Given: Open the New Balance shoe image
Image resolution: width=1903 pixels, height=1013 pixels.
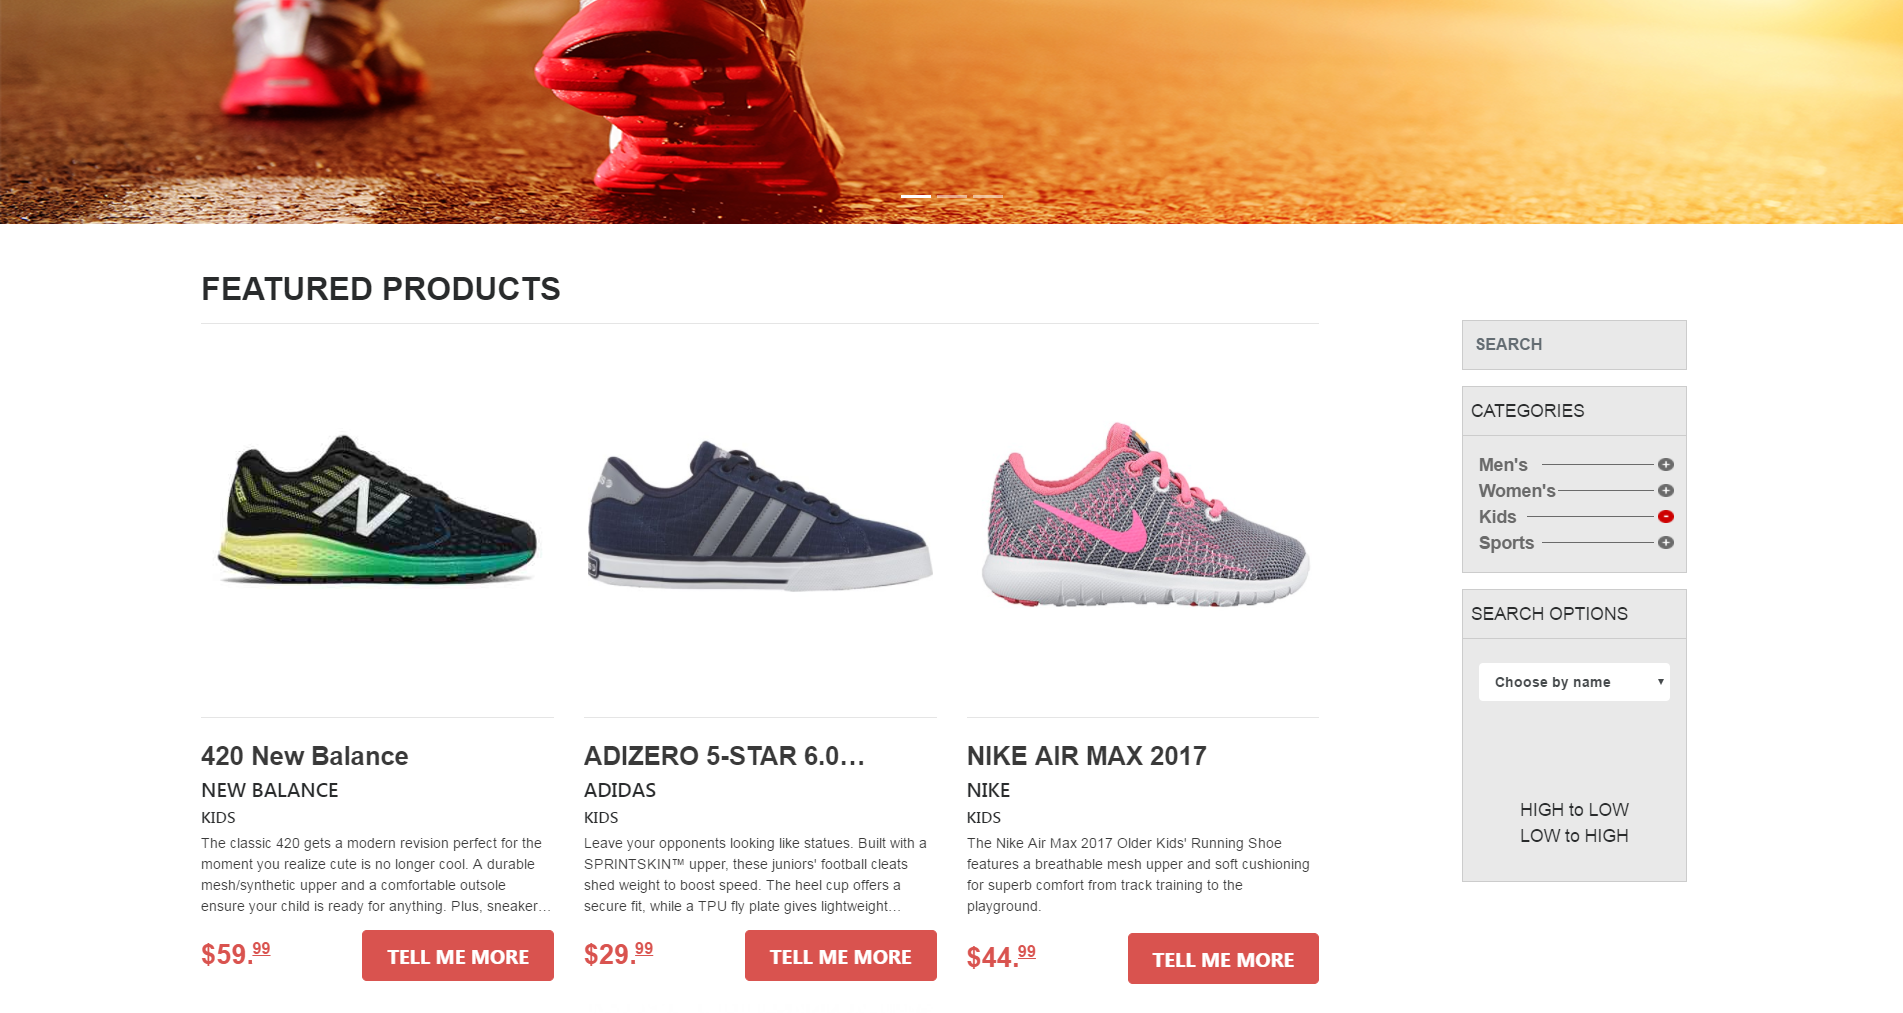Looking at the screenshot, I should [x=377, y=510].
